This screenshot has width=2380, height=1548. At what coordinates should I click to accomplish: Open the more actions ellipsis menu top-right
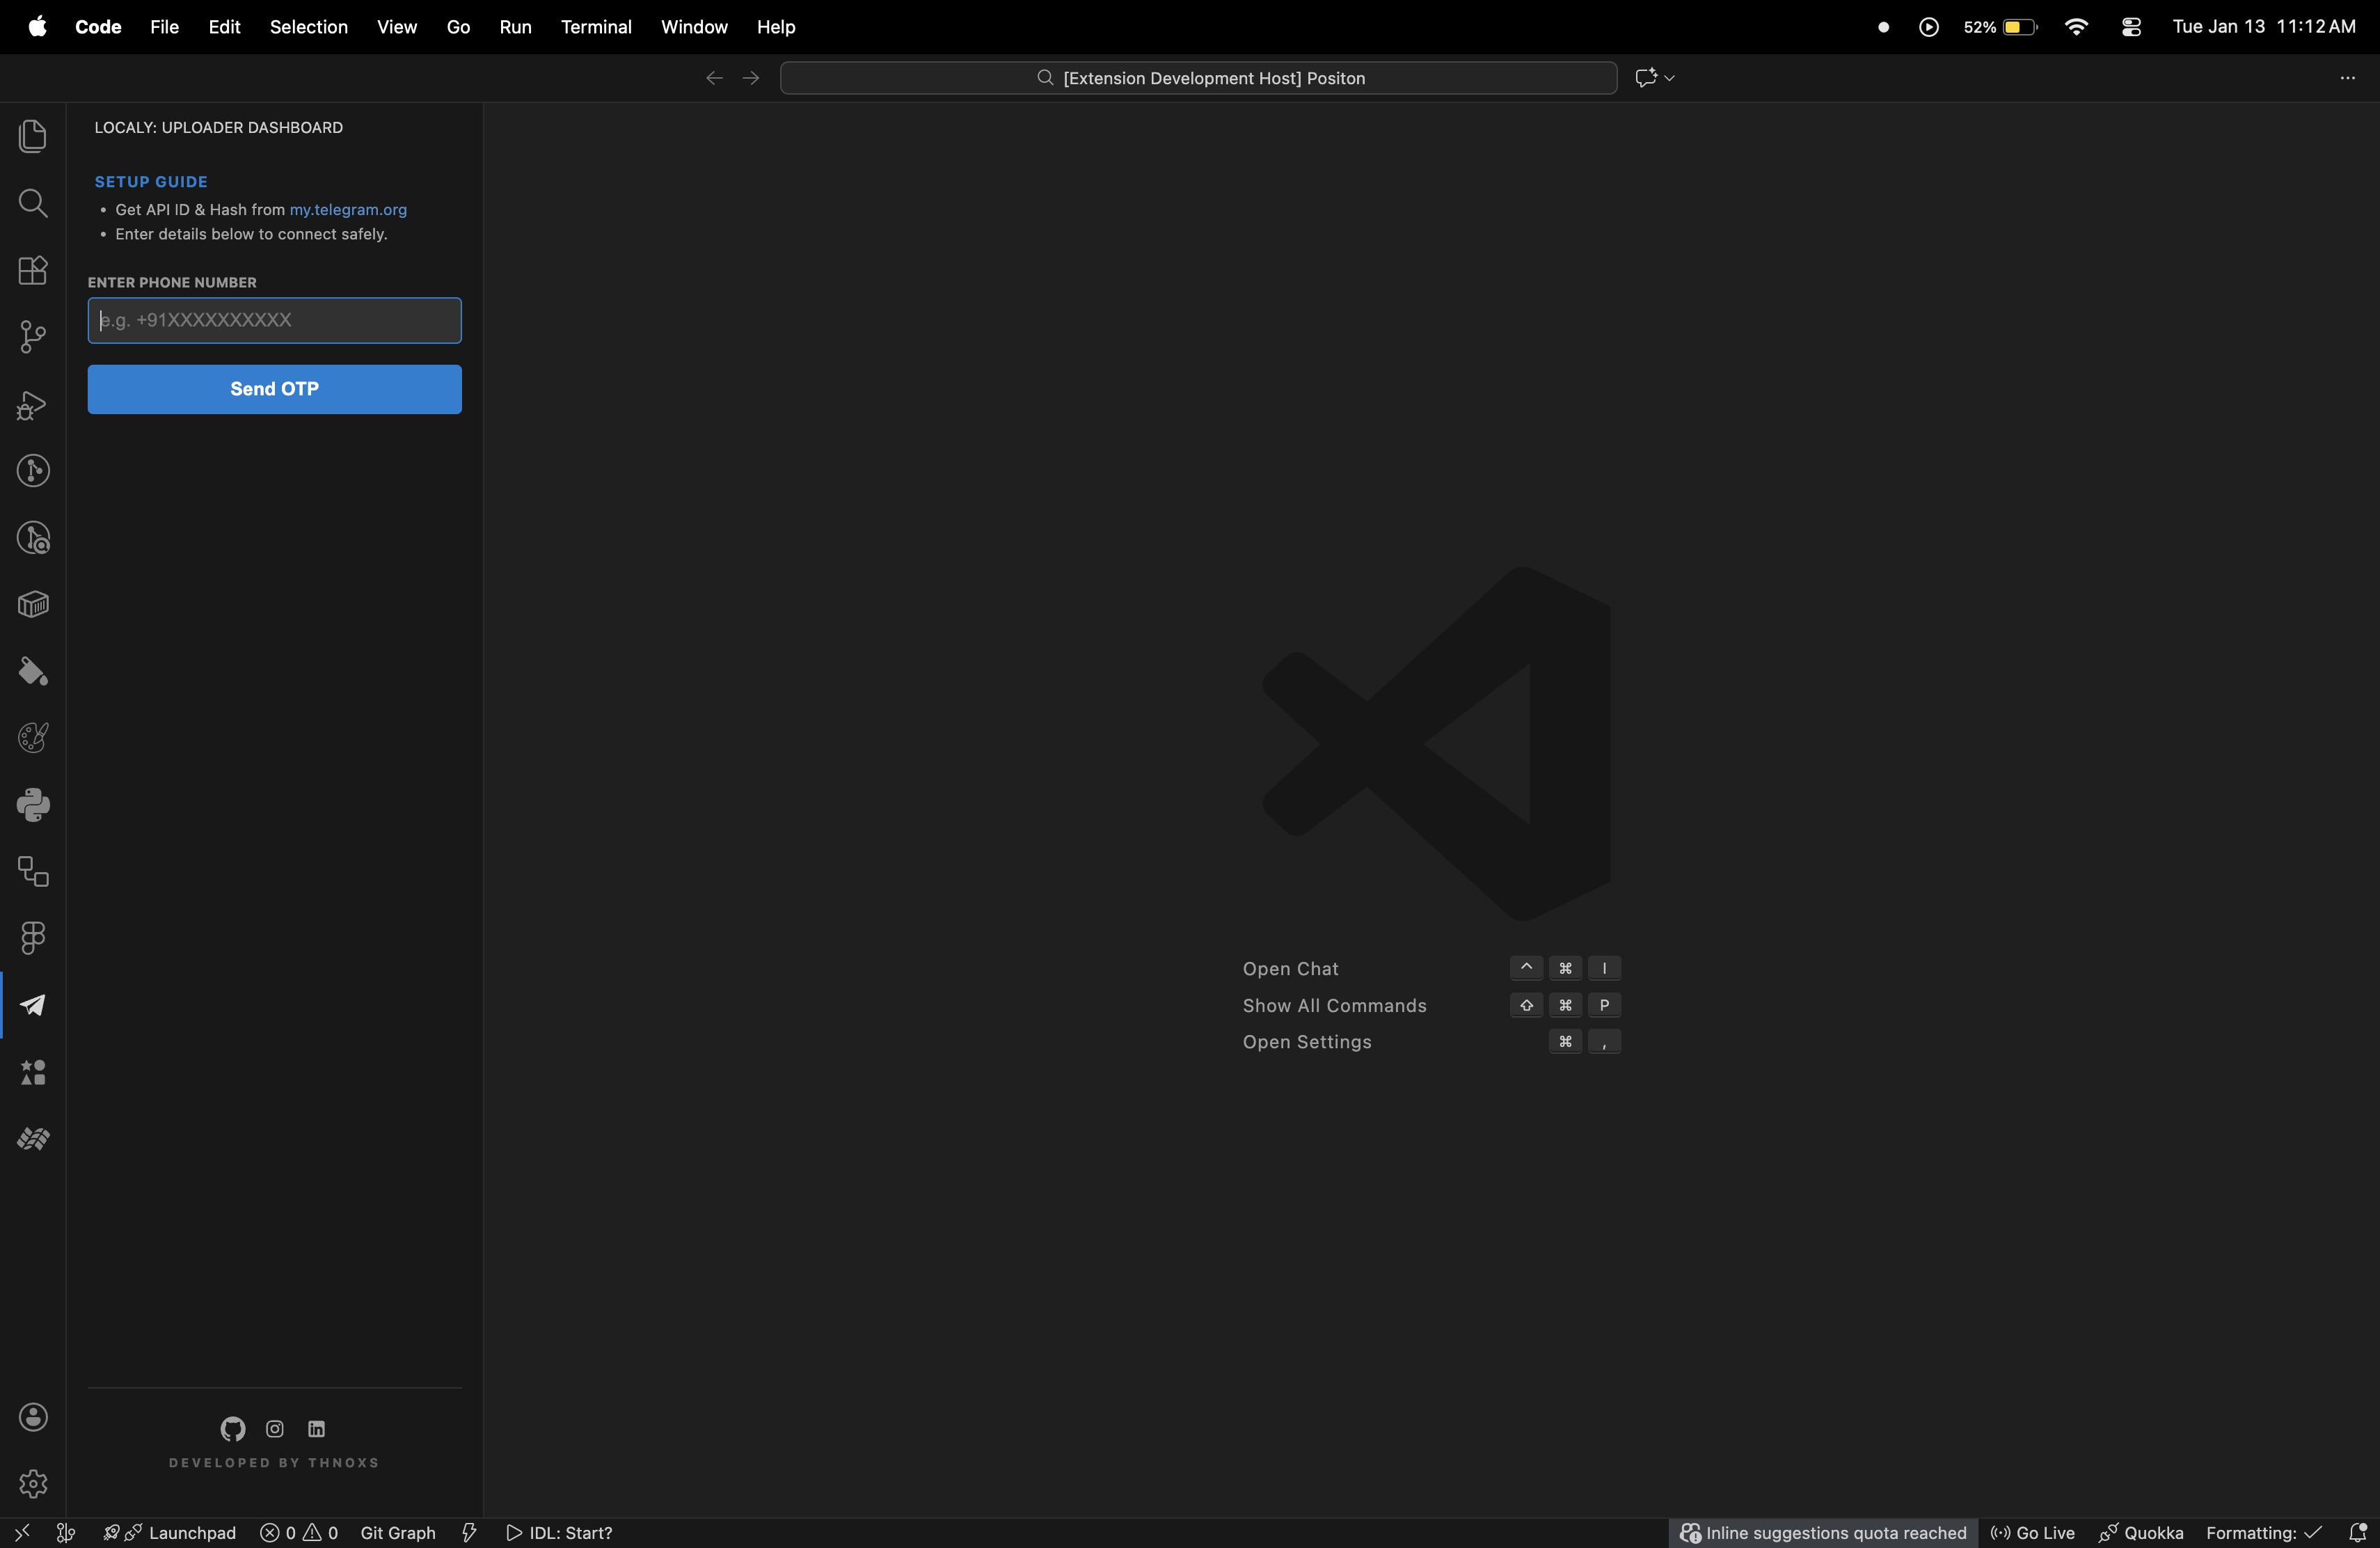[2349, 77]
